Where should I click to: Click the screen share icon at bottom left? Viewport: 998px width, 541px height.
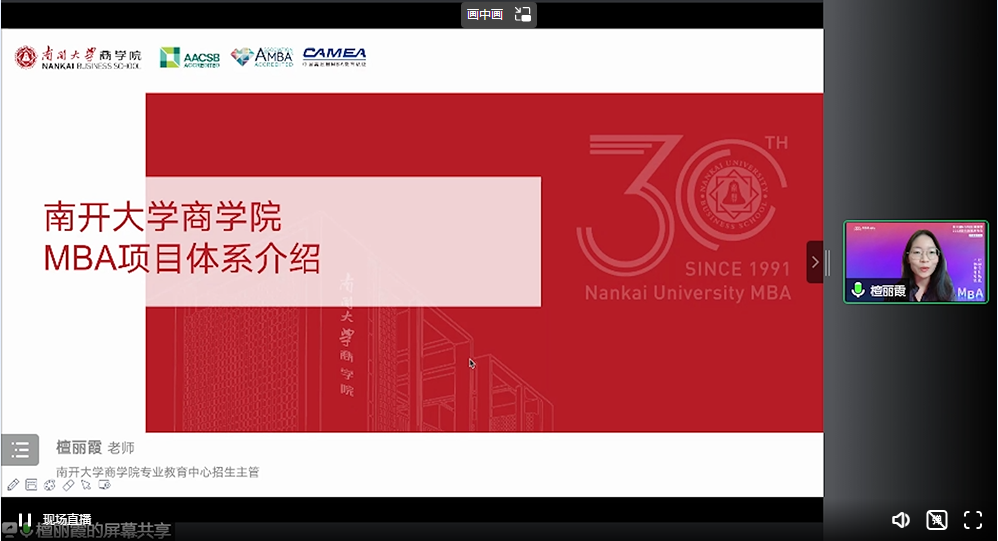pos(9,530)
